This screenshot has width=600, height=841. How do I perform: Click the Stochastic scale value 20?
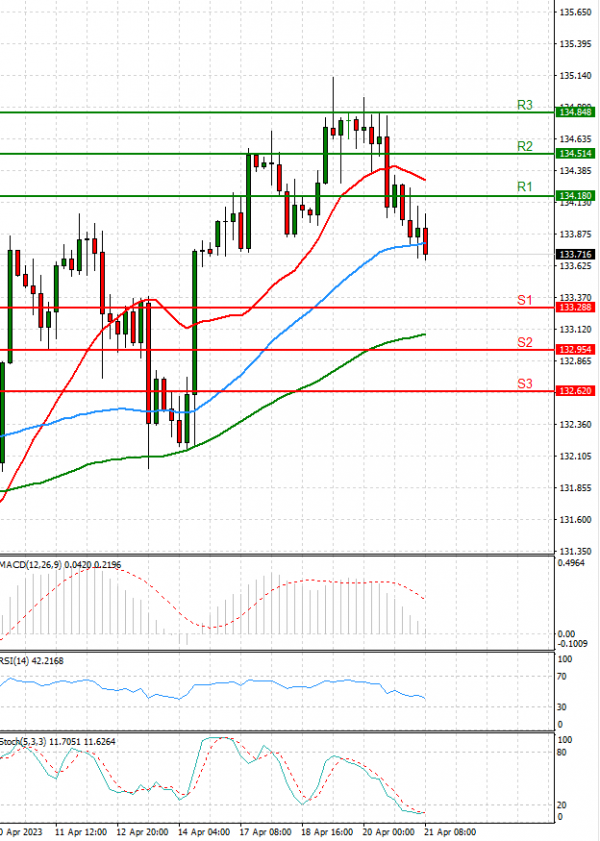(561, 806)
